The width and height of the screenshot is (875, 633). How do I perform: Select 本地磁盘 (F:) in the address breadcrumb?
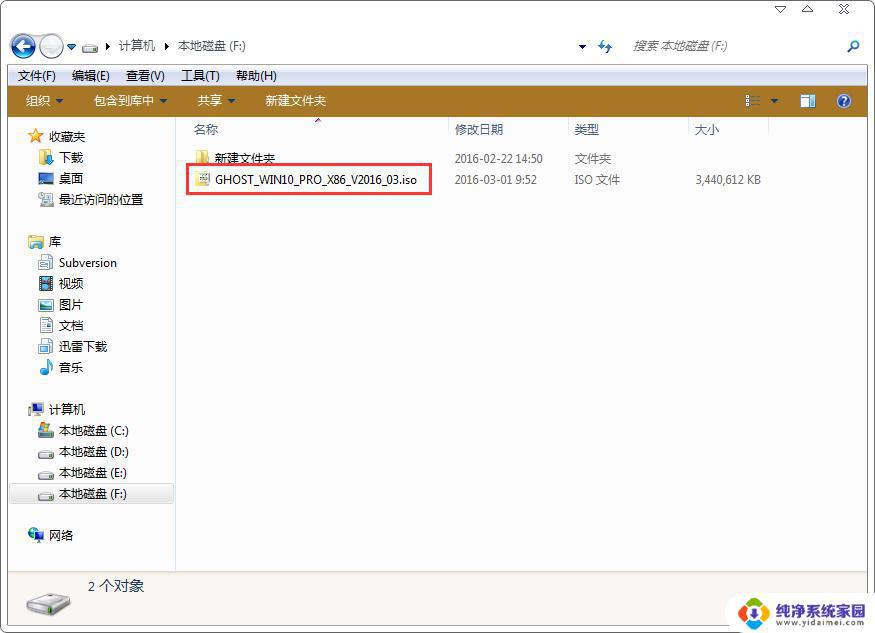211,46
